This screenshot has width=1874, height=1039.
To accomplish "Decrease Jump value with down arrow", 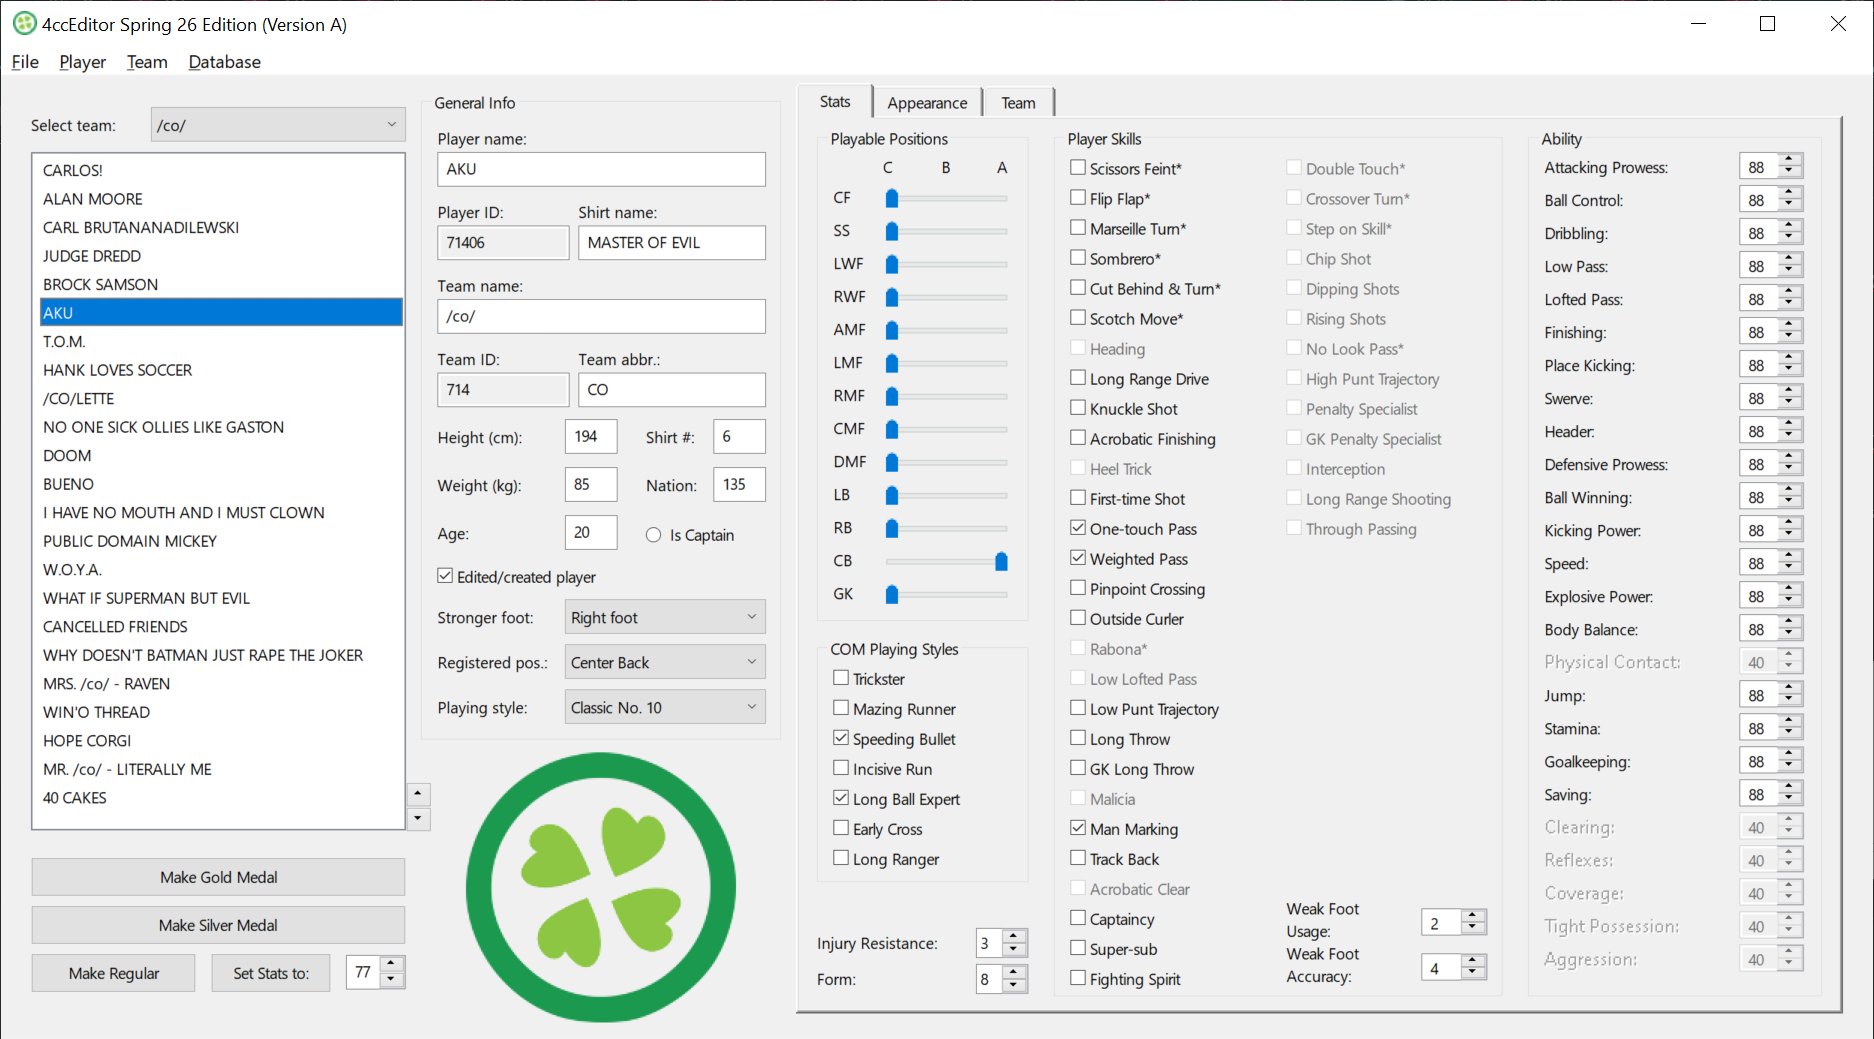I will 1791,702.
